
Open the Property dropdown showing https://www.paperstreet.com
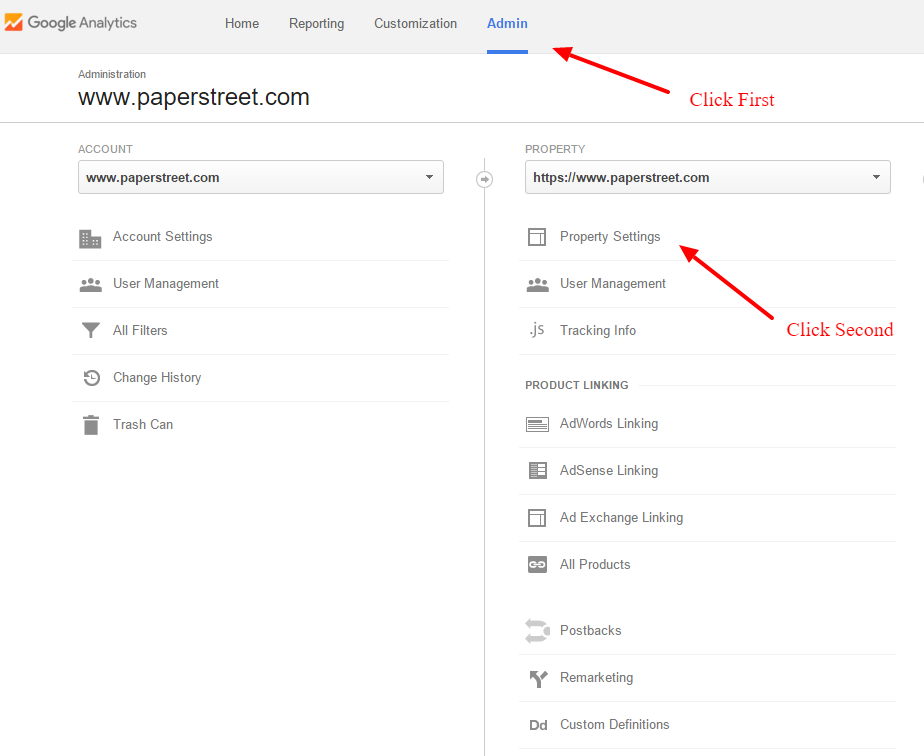click(x=708, y=177)
